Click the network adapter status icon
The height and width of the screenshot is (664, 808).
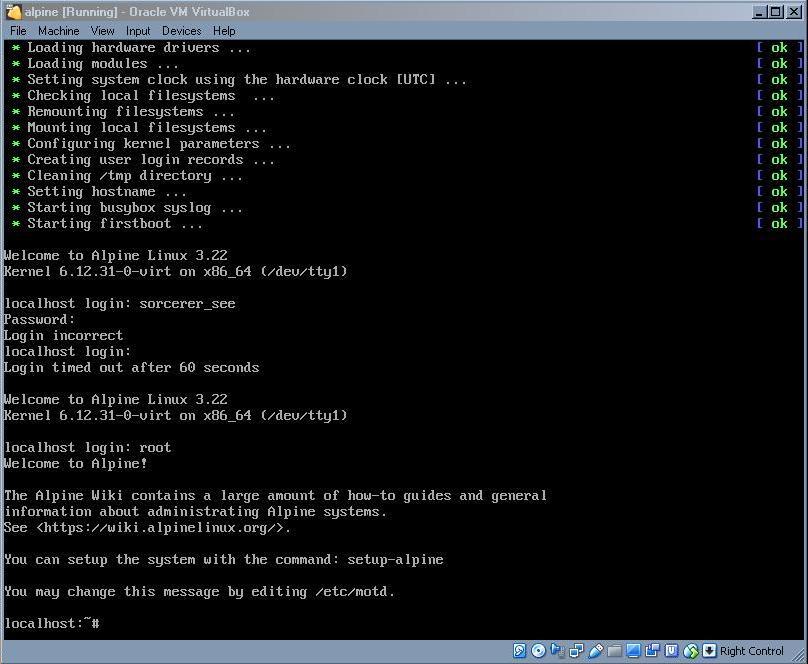(x=576, y=651)
